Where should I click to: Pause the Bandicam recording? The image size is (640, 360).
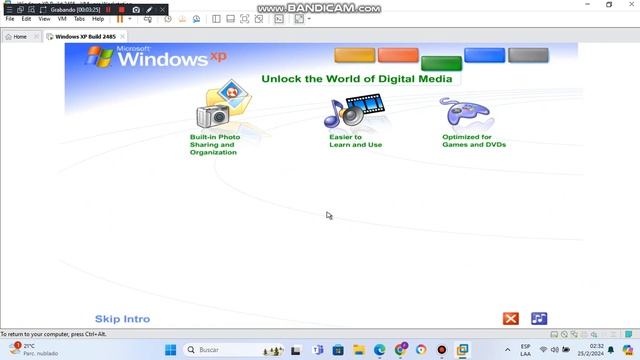[x=109, y=9]
